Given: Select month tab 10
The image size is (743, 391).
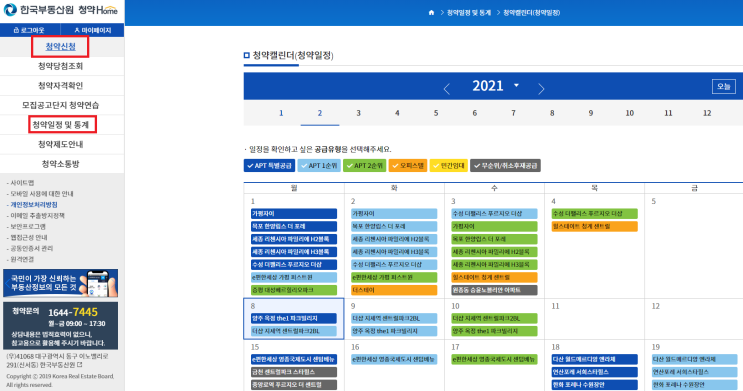Looking at the screenshot, I should (x=629, y=113).
